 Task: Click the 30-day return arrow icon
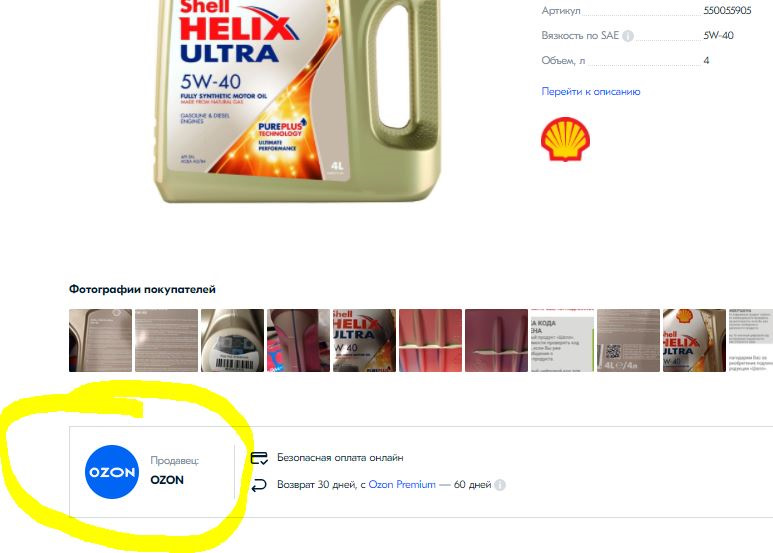(x=259, y=485)
